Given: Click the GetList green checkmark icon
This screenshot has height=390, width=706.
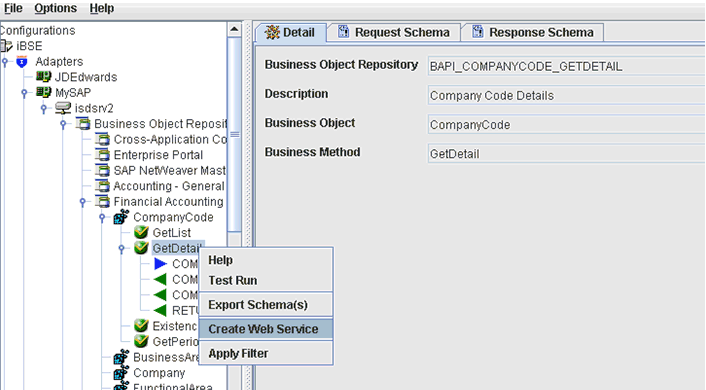Looking at the screenshot, I should coord(141,232).
